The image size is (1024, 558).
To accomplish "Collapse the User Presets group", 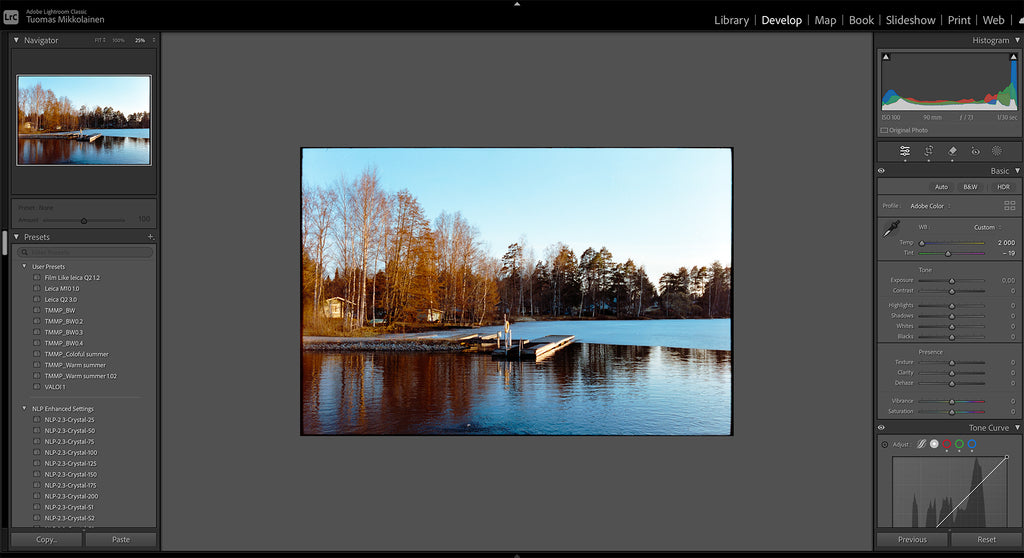I will pos(25,266).
